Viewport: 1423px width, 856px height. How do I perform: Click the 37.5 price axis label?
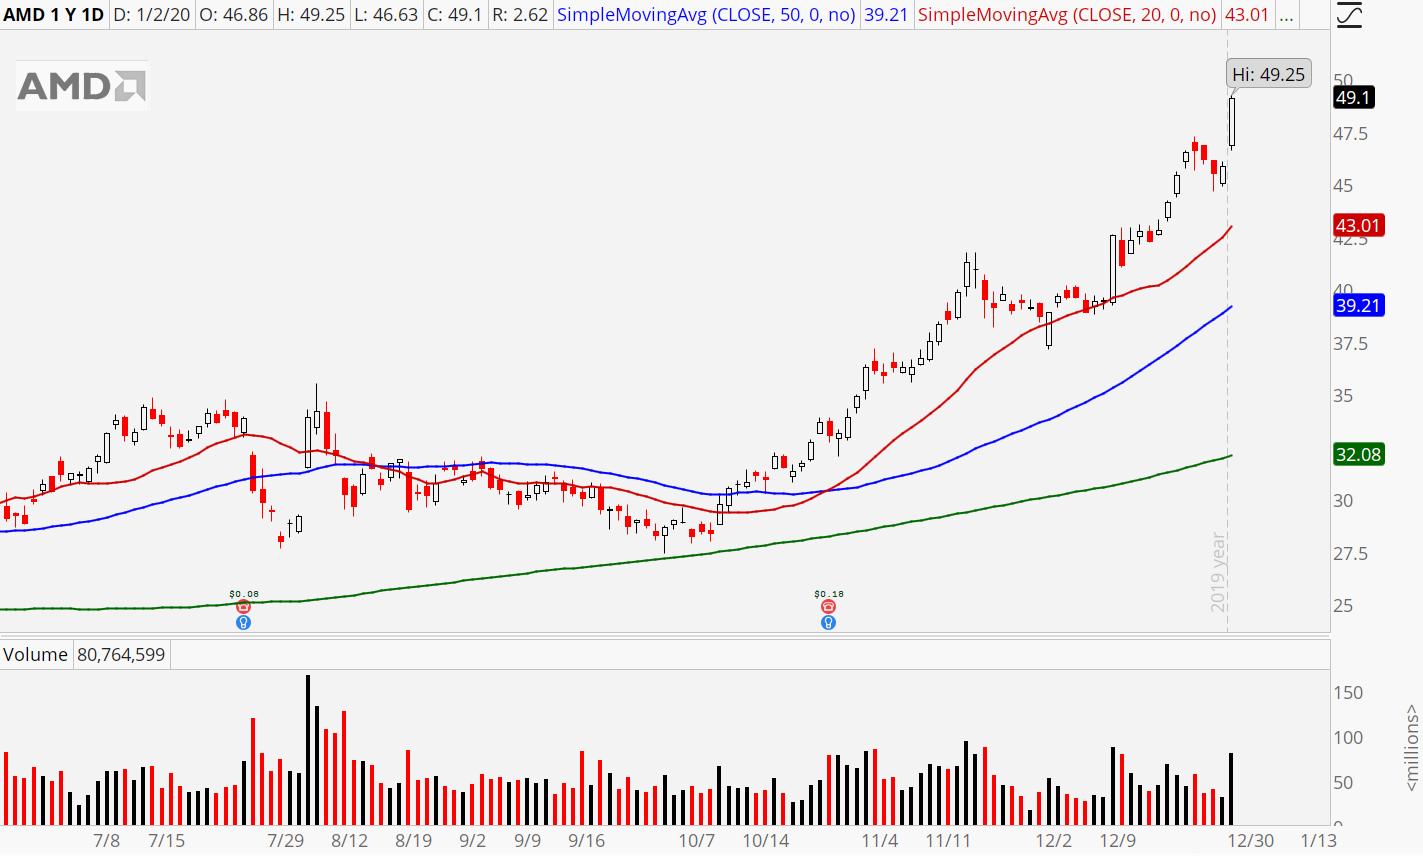tap(1351, 343)
